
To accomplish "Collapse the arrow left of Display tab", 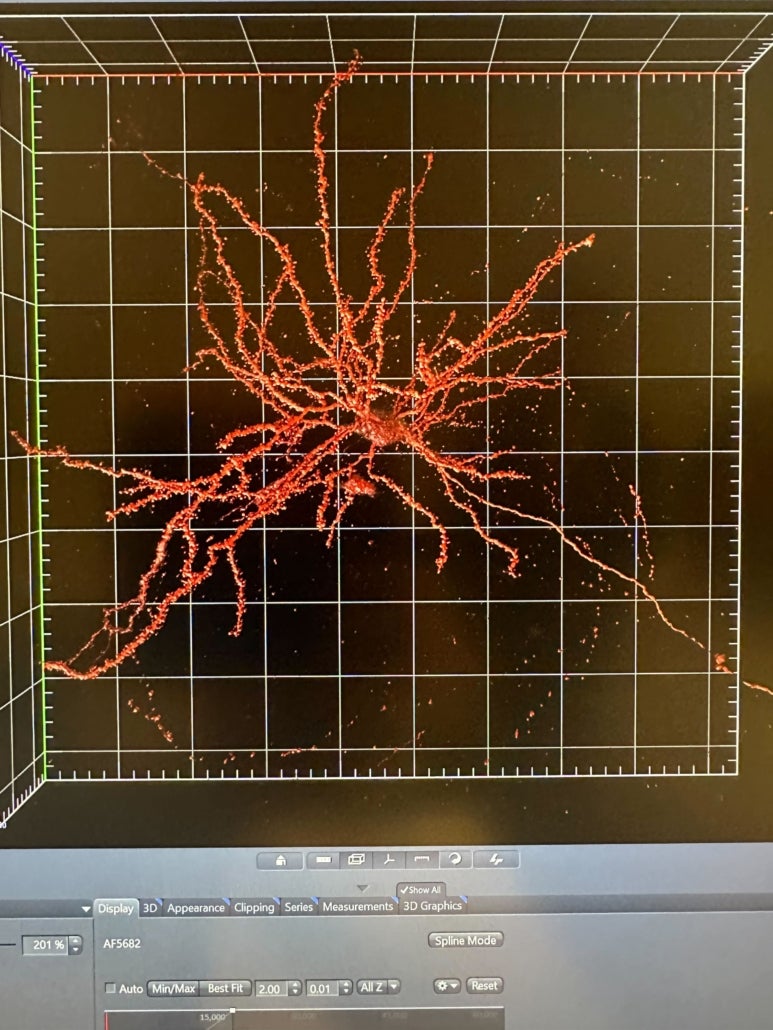I will pos(86,909).
